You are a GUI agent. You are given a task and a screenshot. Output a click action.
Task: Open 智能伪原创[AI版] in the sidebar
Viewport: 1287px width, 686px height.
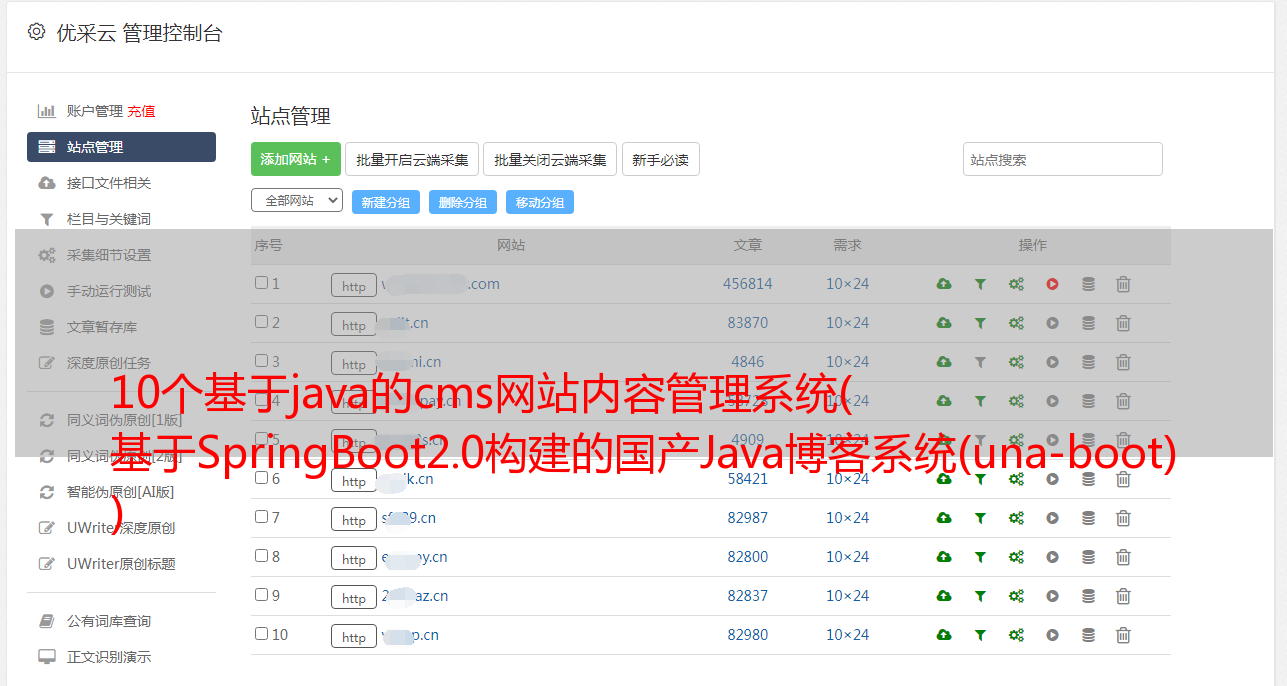coord(120,492)
